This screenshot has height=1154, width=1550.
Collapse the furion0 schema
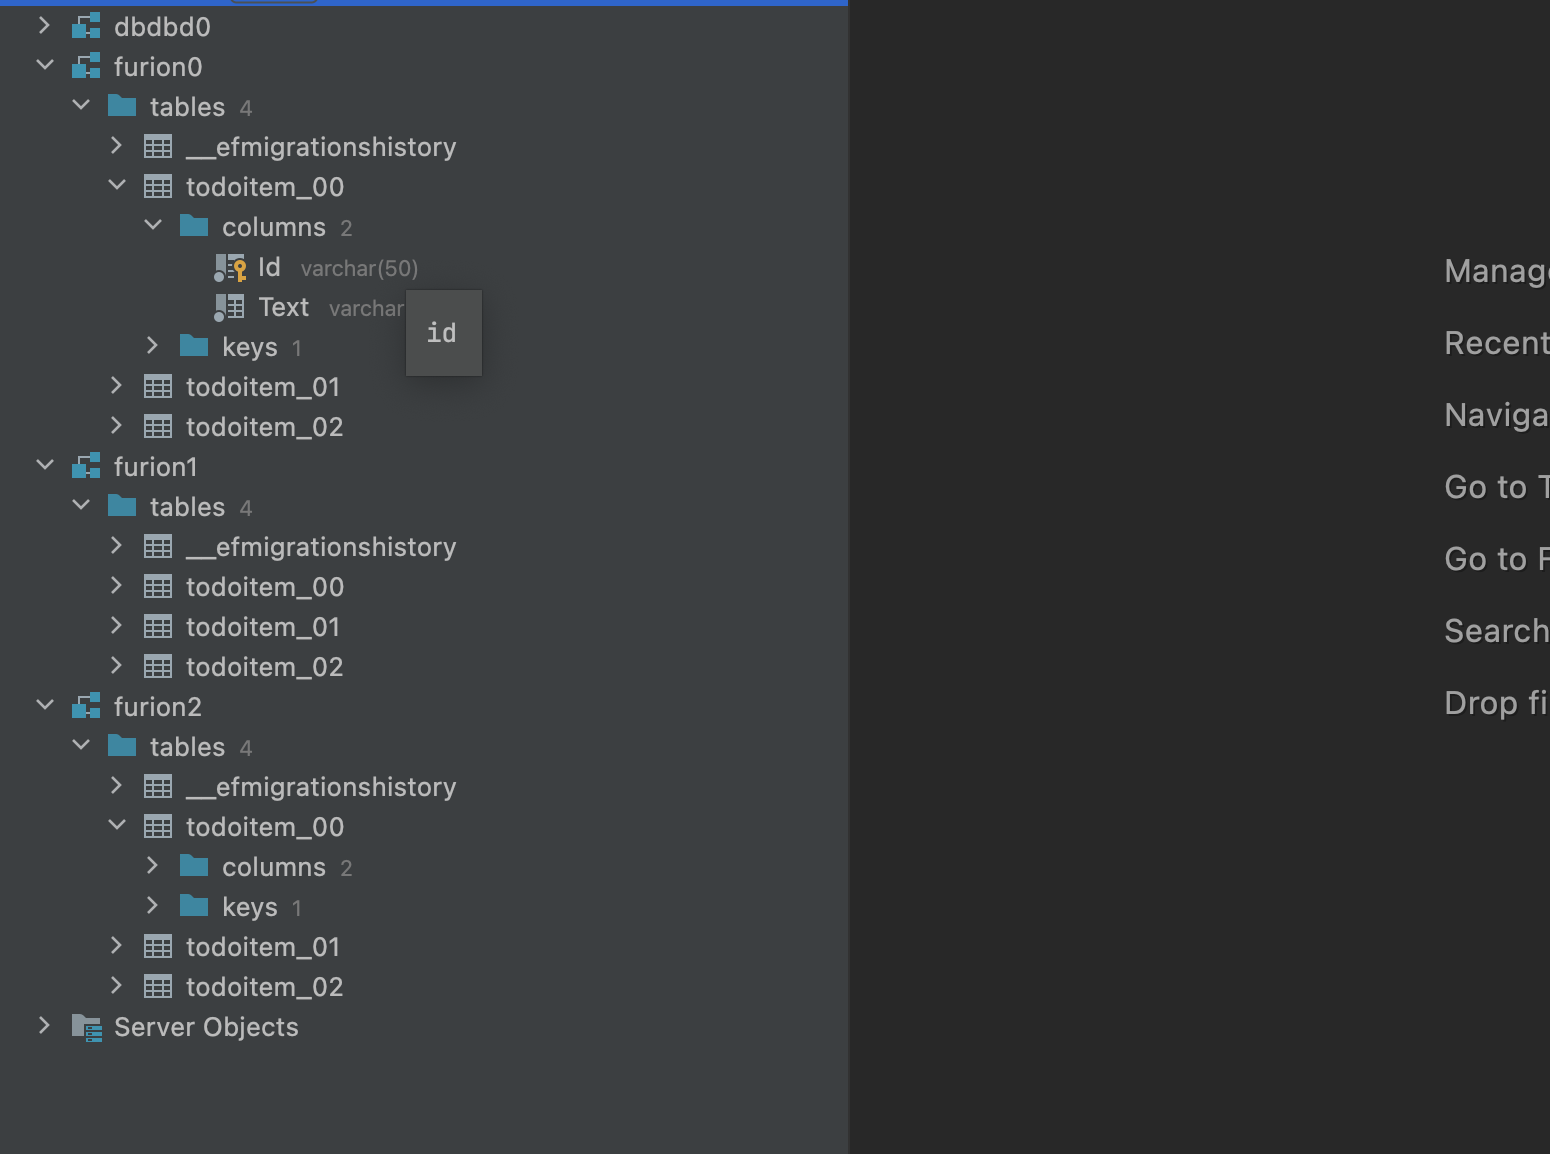pyautogui.click(x=44, y=65)
